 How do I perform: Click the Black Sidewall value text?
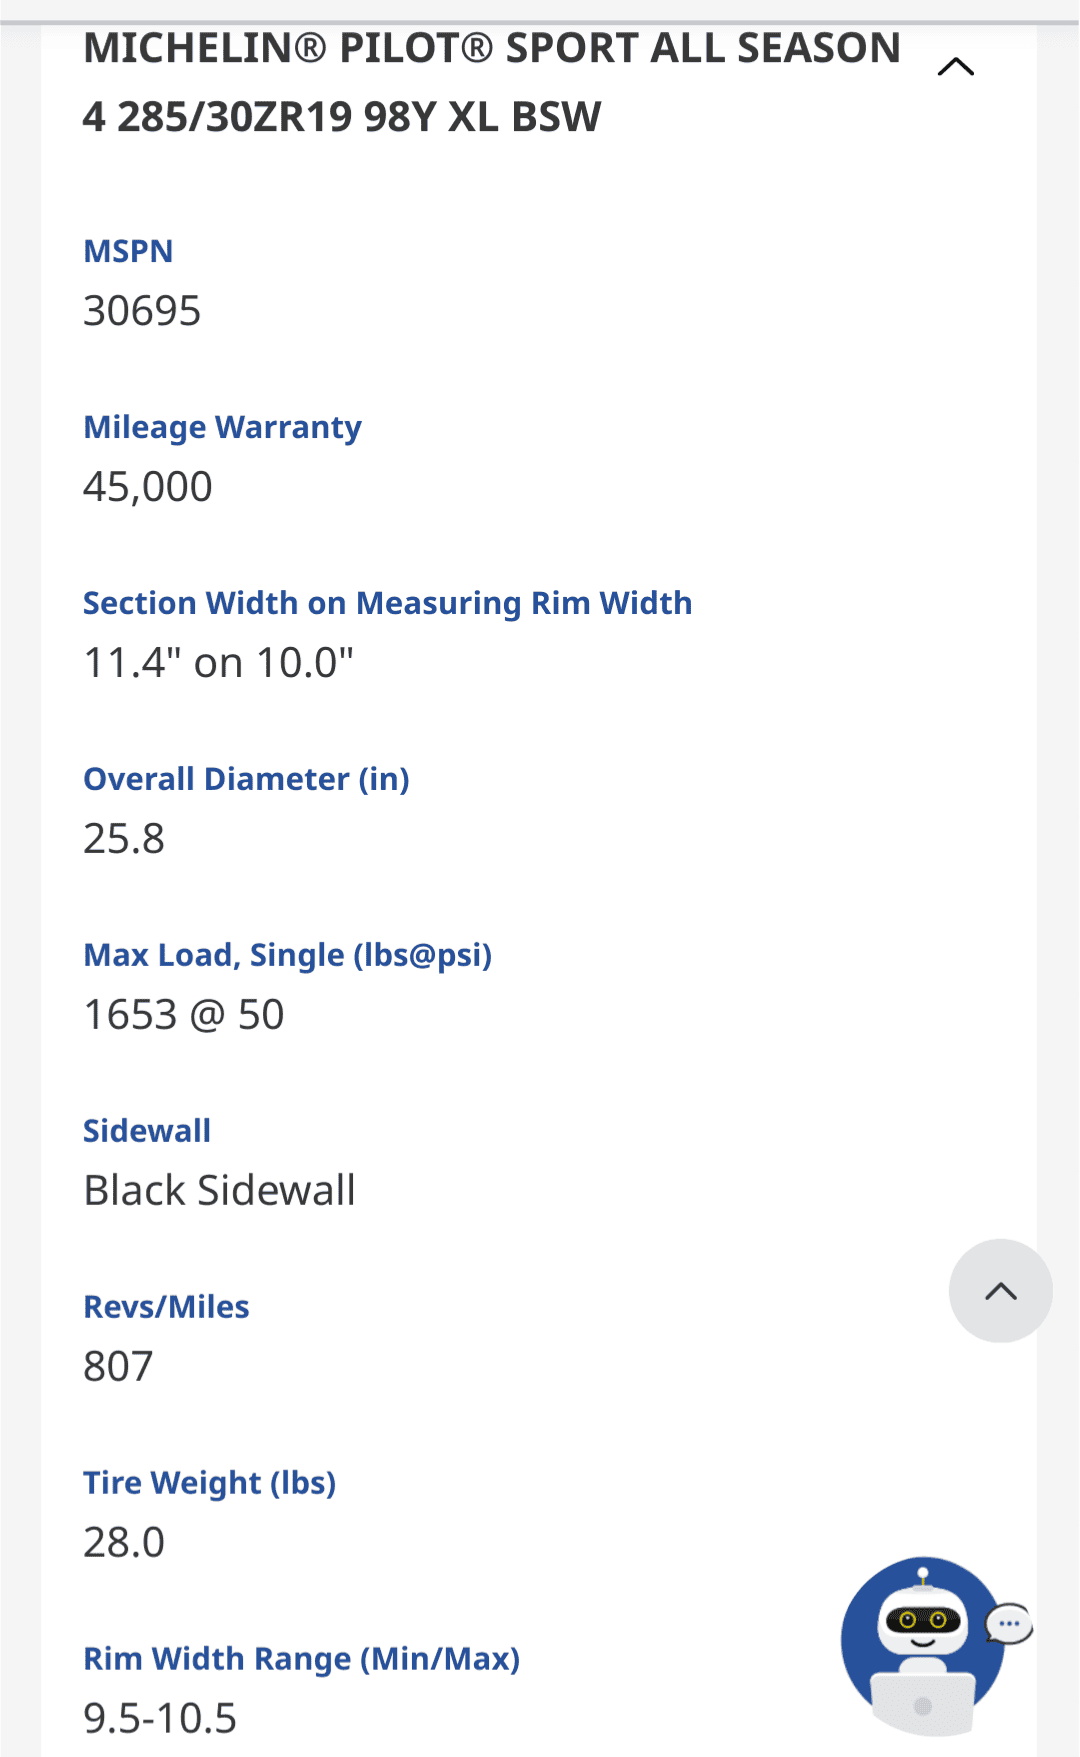click(x=219, y=1191)
